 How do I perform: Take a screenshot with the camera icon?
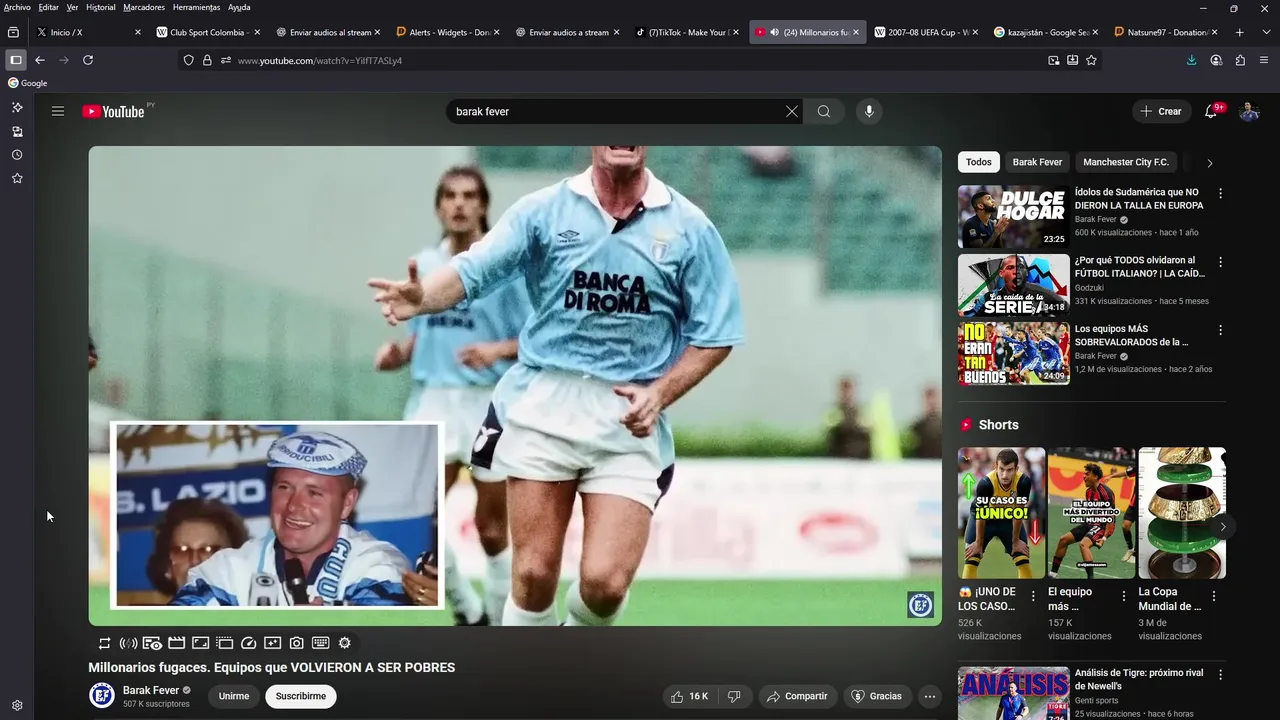point(297,643)
